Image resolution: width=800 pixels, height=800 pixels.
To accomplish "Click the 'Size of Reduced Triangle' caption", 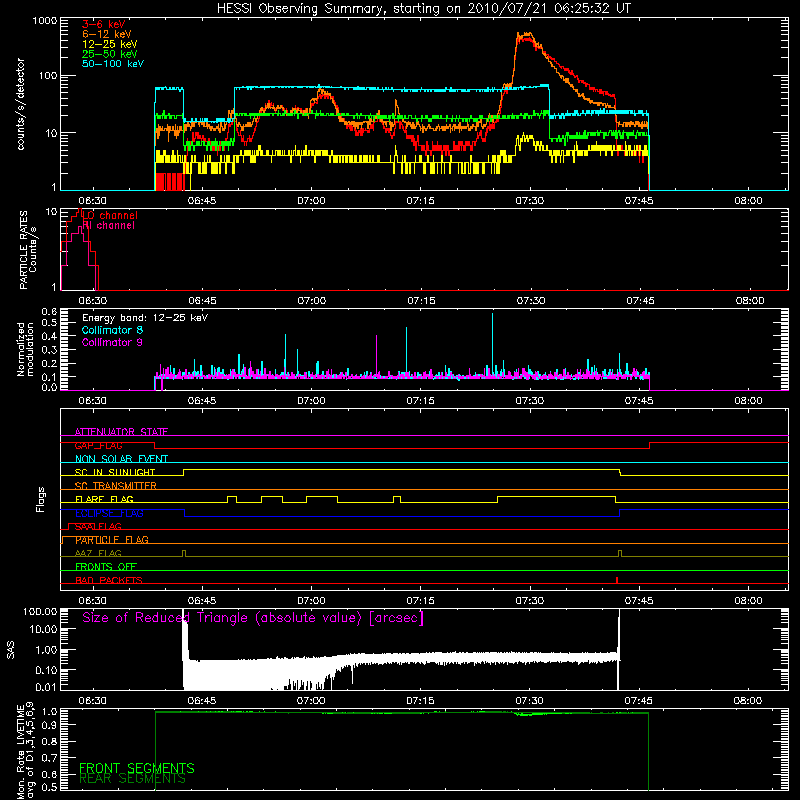I will coord(253,618).
